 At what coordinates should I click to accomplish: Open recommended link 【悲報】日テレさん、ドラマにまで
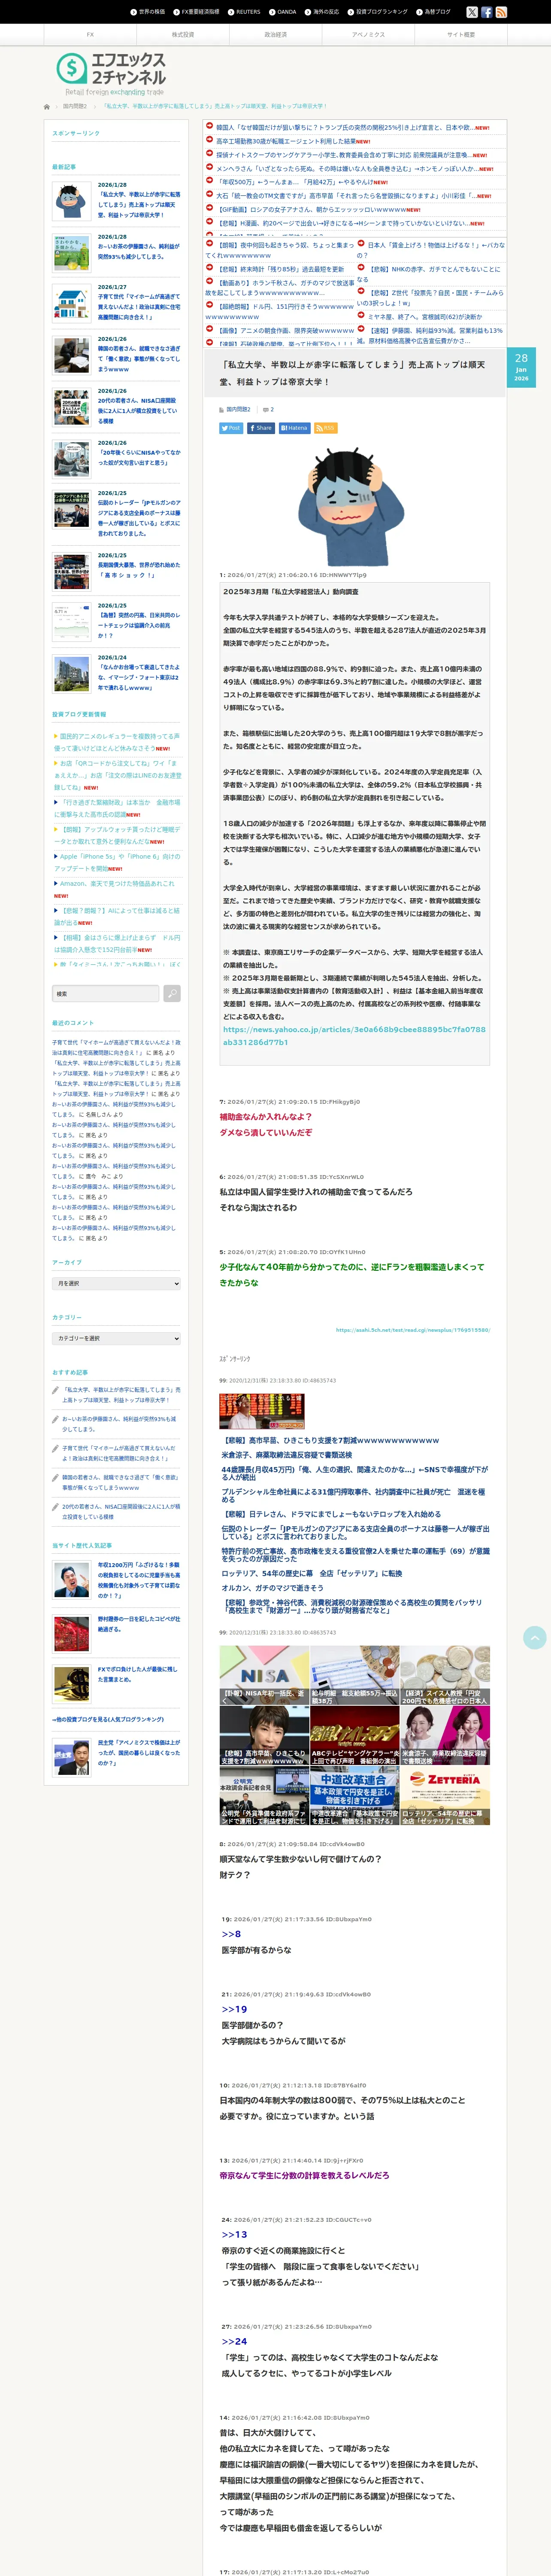(331, 1514)
